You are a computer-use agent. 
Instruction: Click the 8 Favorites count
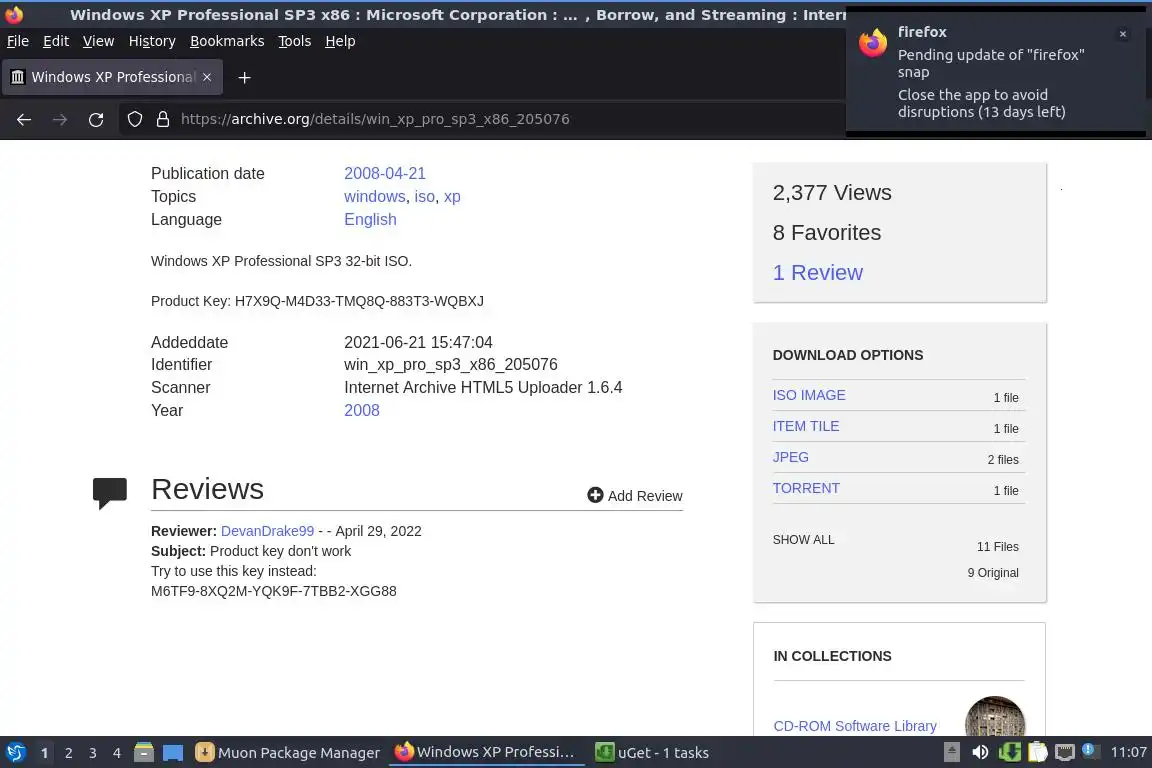[x=827, y=233]
